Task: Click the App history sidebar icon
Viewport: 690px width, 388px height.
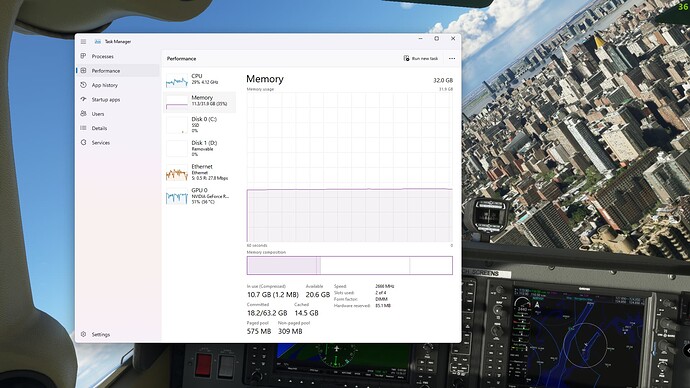Action: coord(83,85)
